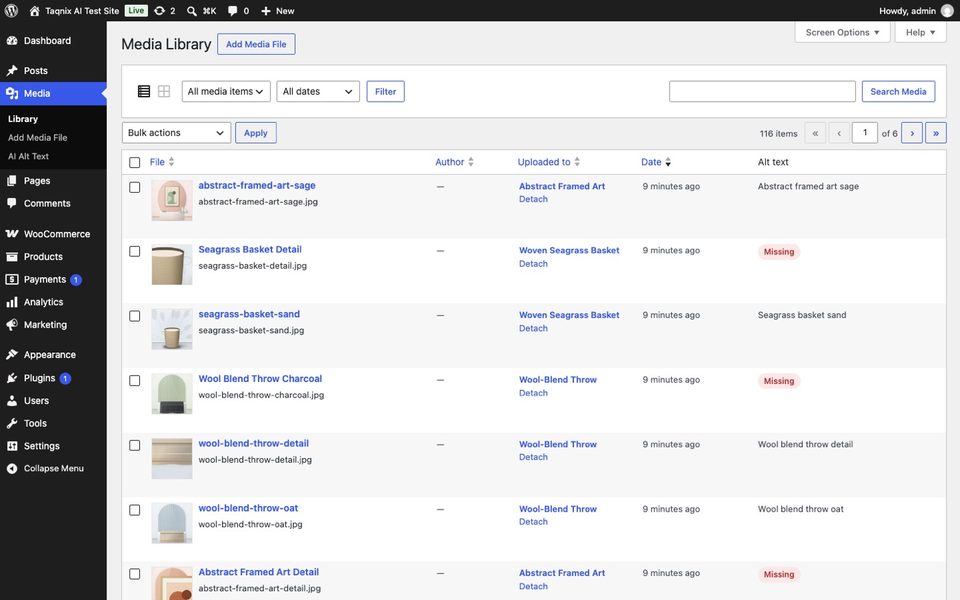This screenshot has width=960, height=600.
Task: Open the comments bubble icon in admin bar
Action: [232, 11]
